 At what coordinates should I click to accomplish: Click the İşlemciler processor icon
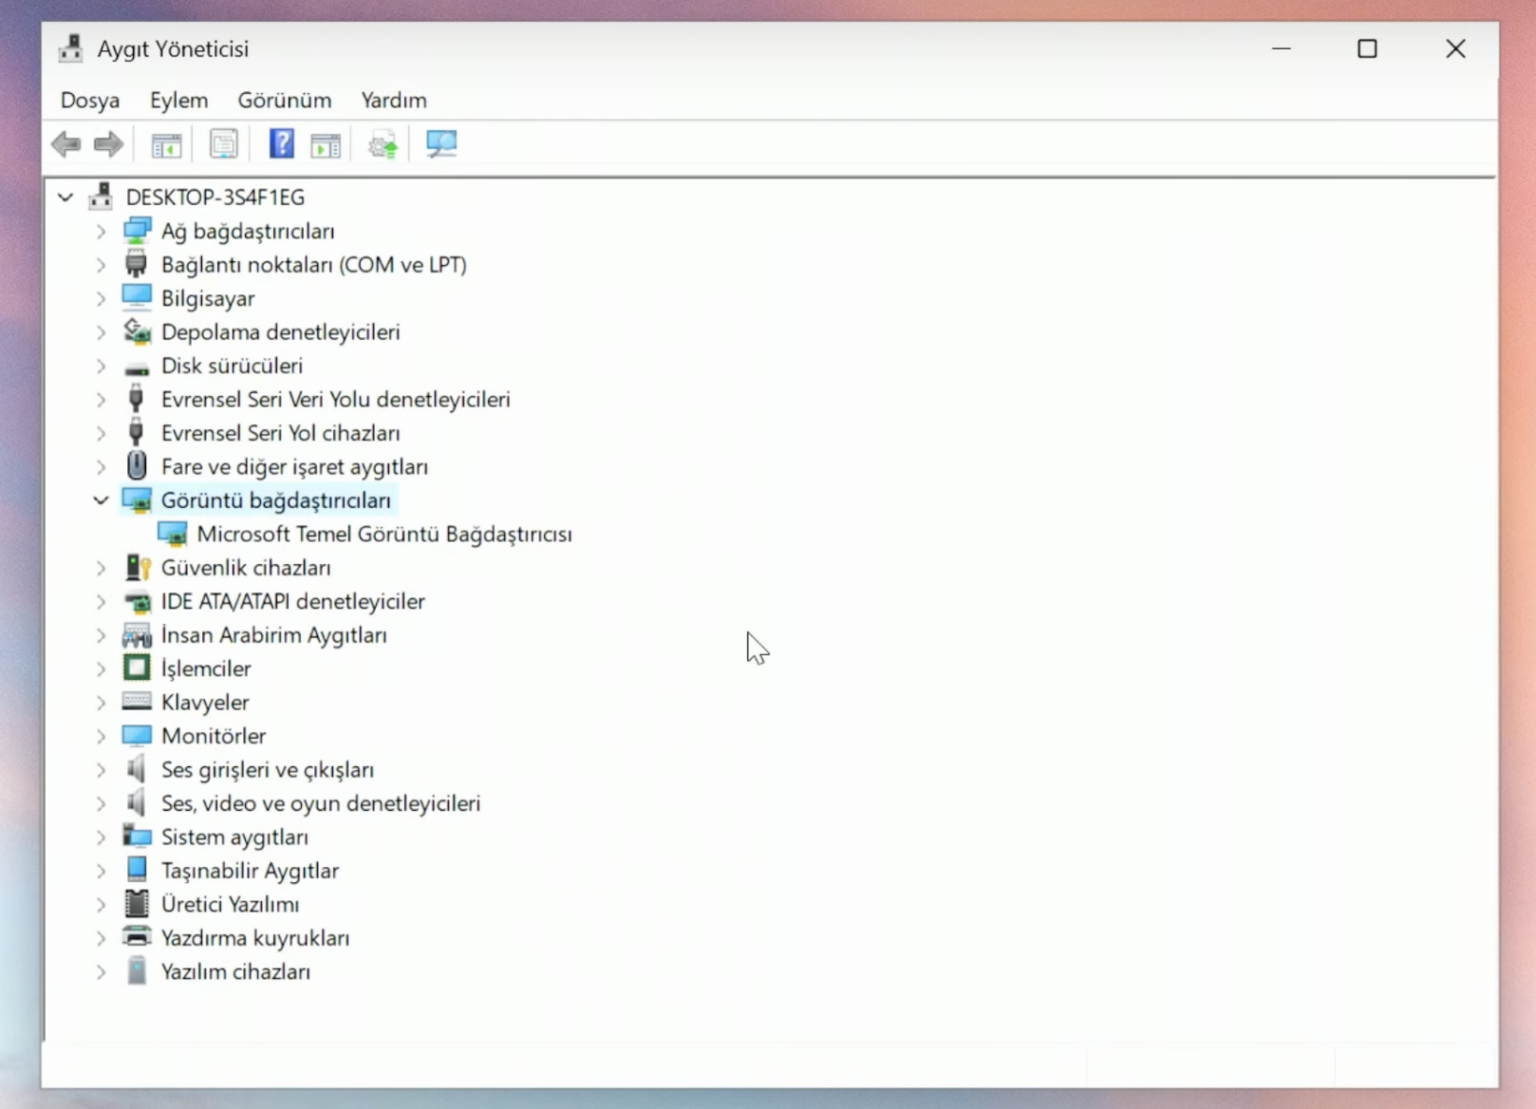(137, 668)
